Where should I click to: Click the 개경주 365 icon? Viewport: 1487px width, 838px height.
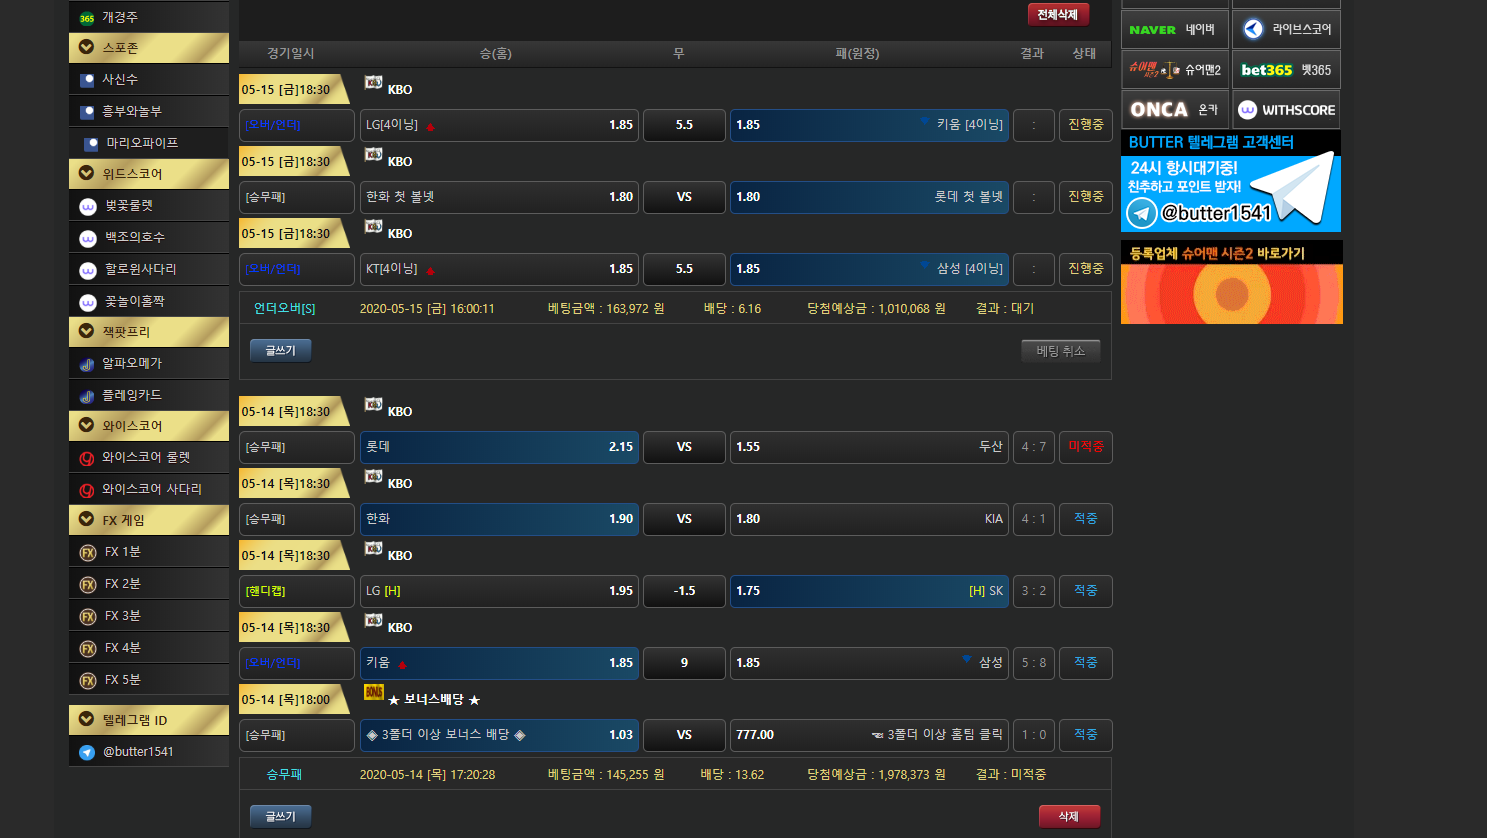(87, 18)
